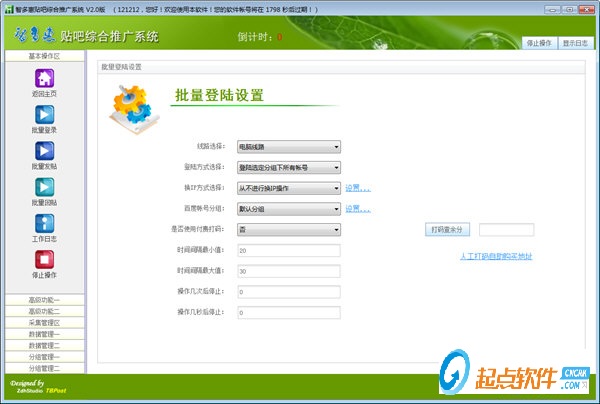This screenshot has width=600, height=404.
Task: Open 设置... link beside 百度帐号分组
Action: pos(358,209)
